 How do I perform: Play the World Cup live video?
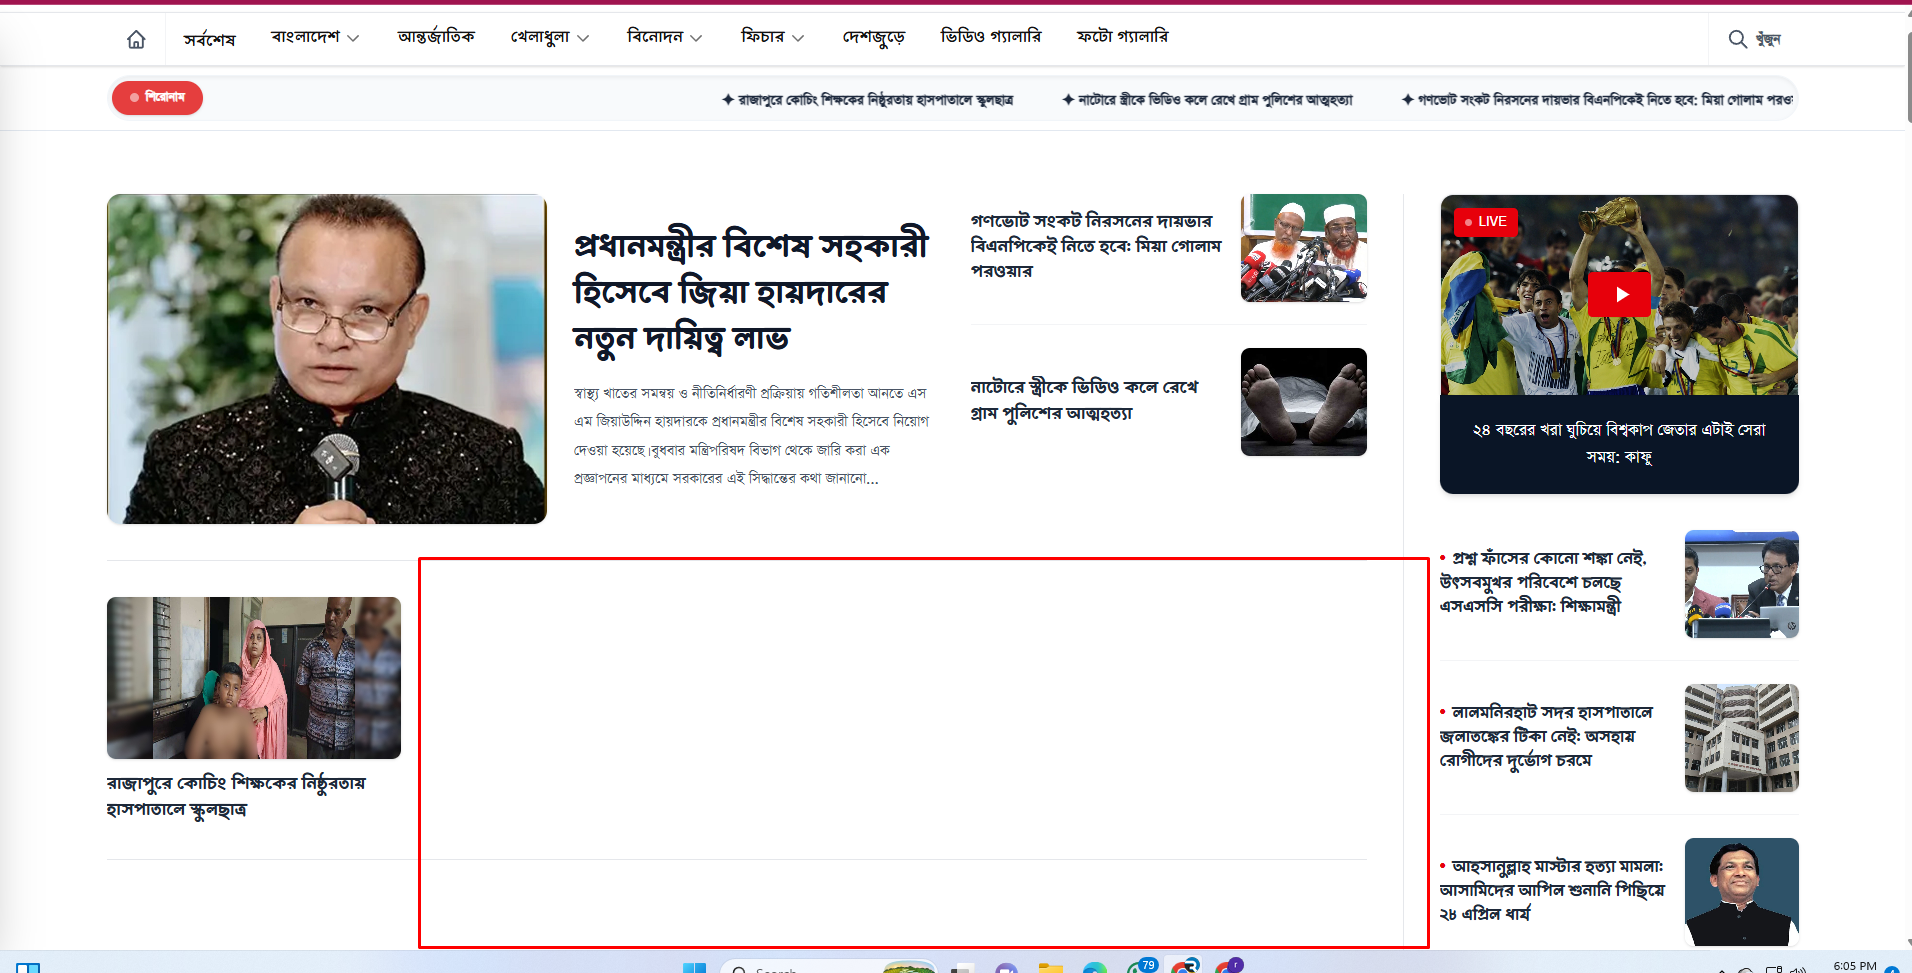[1619, 295]
